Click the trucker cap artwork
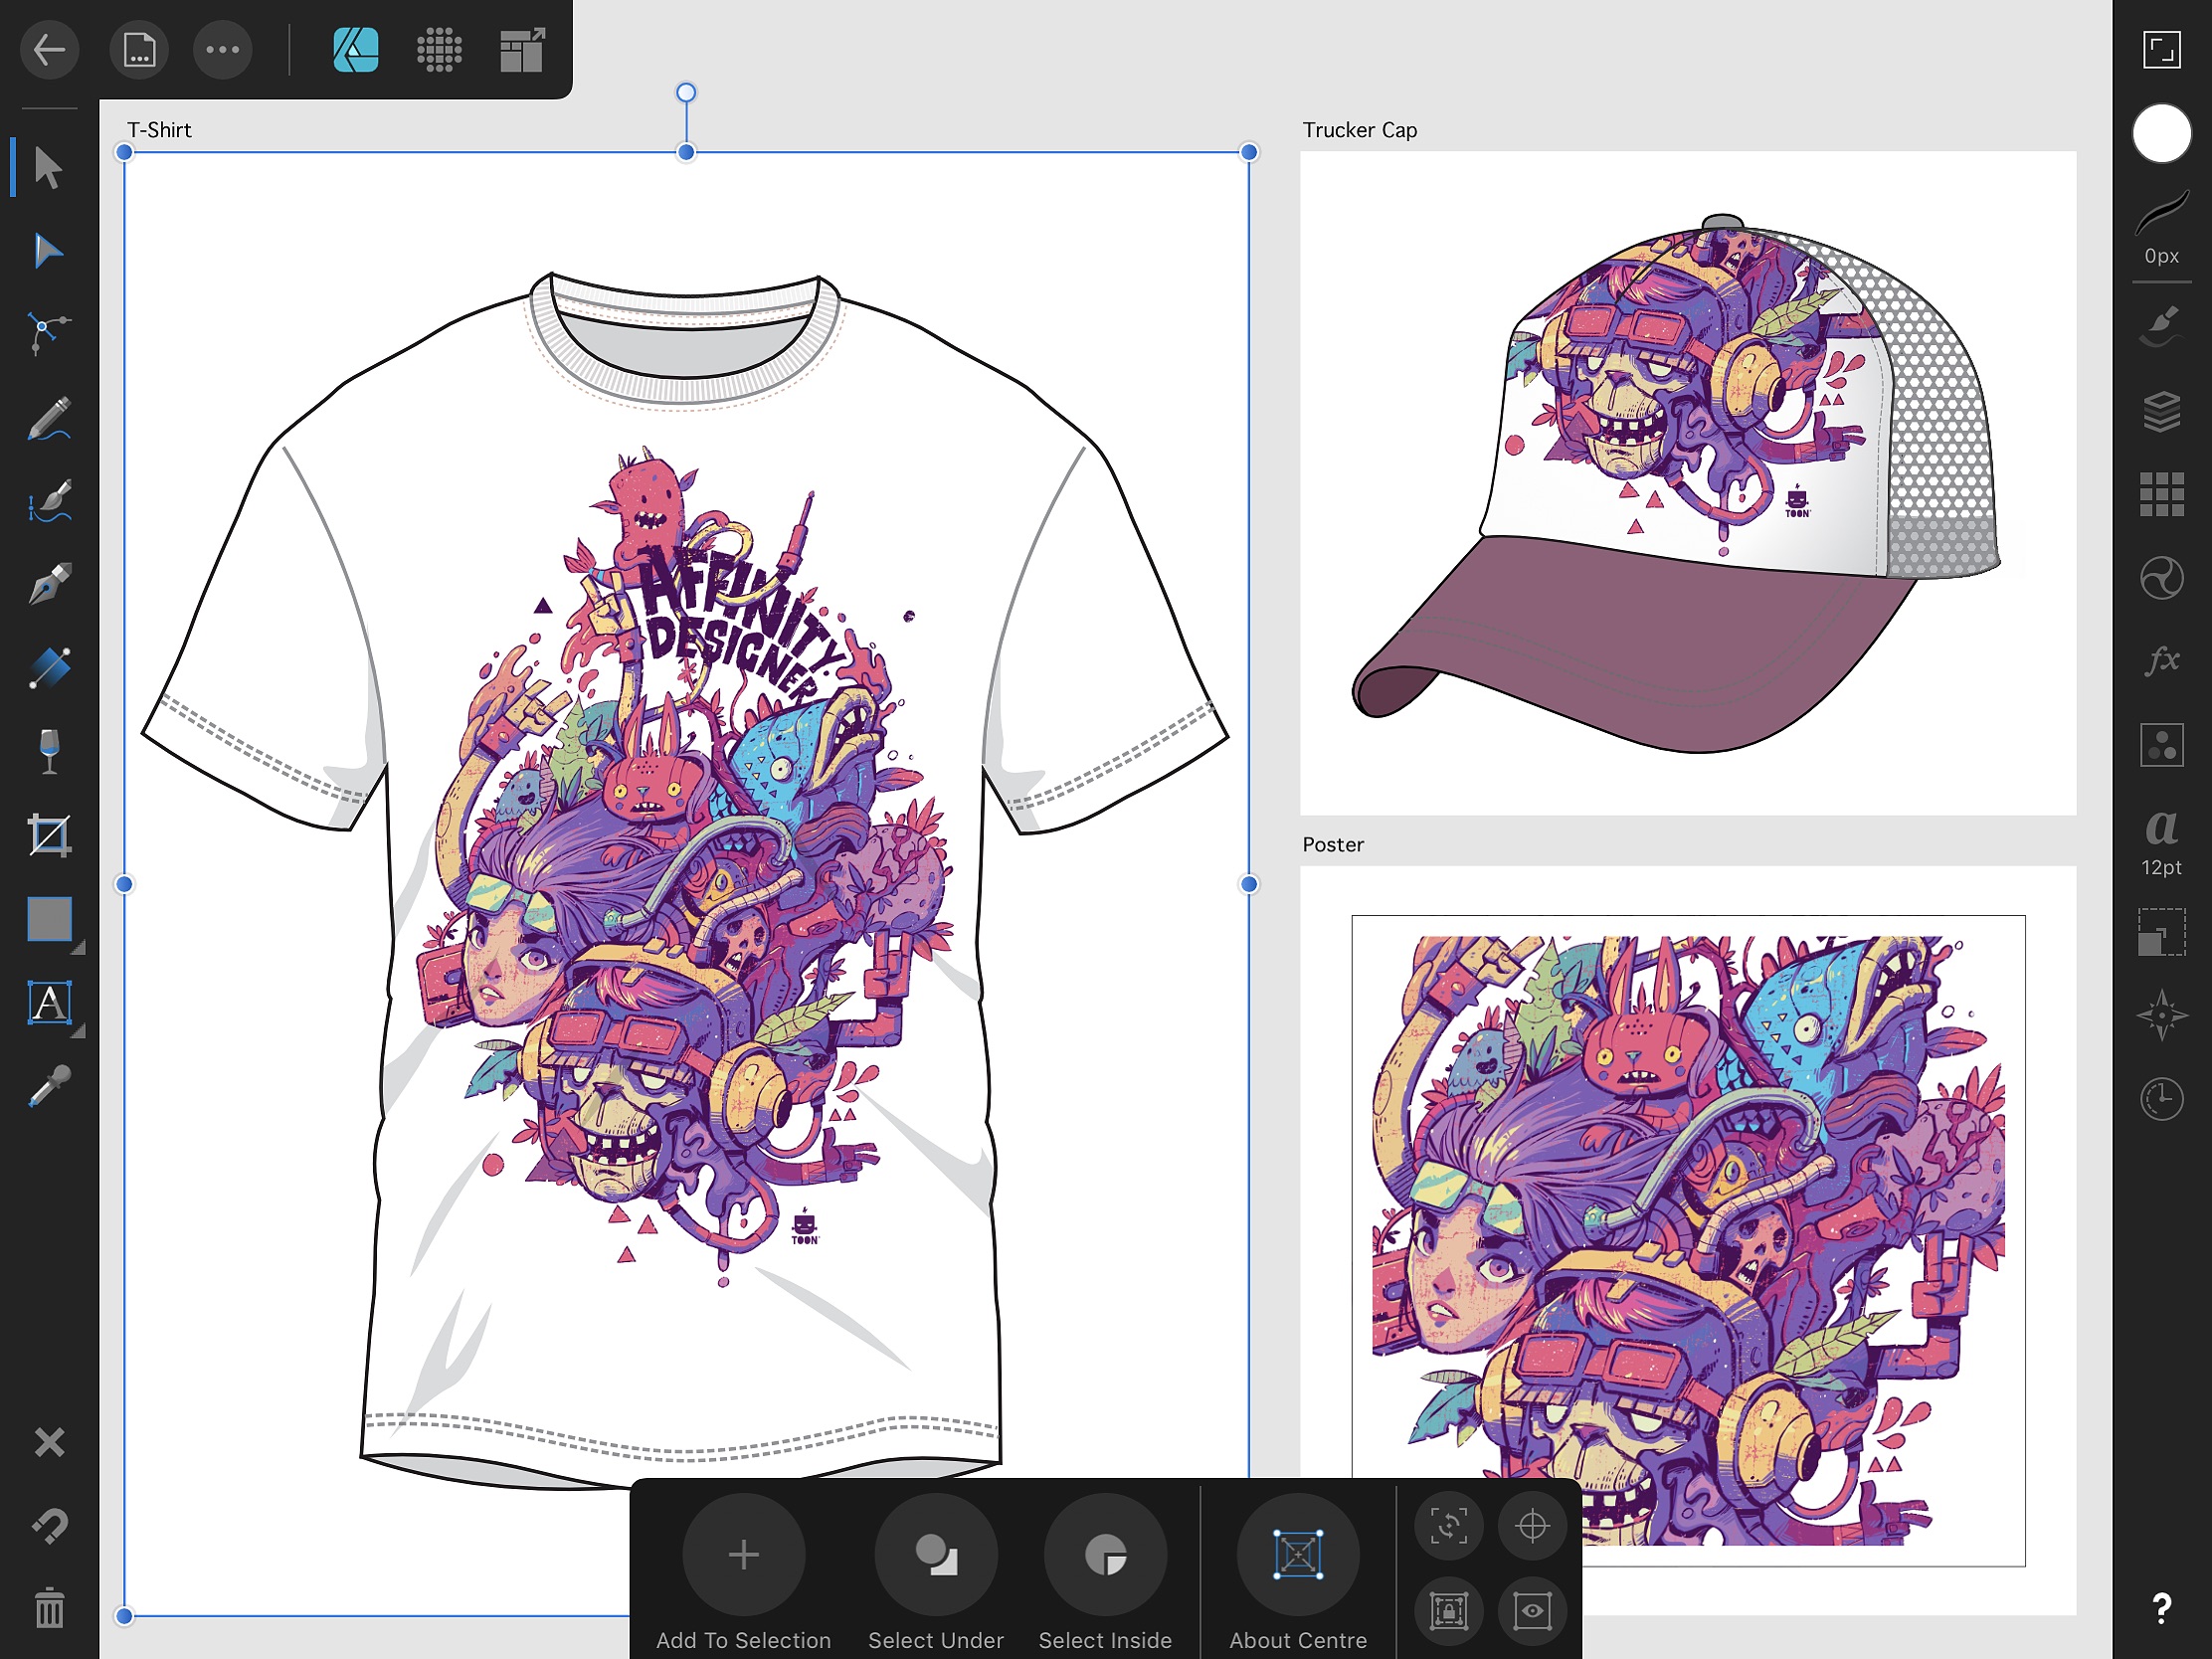Screen dimensions: 2212x1659 [1677, 485]
